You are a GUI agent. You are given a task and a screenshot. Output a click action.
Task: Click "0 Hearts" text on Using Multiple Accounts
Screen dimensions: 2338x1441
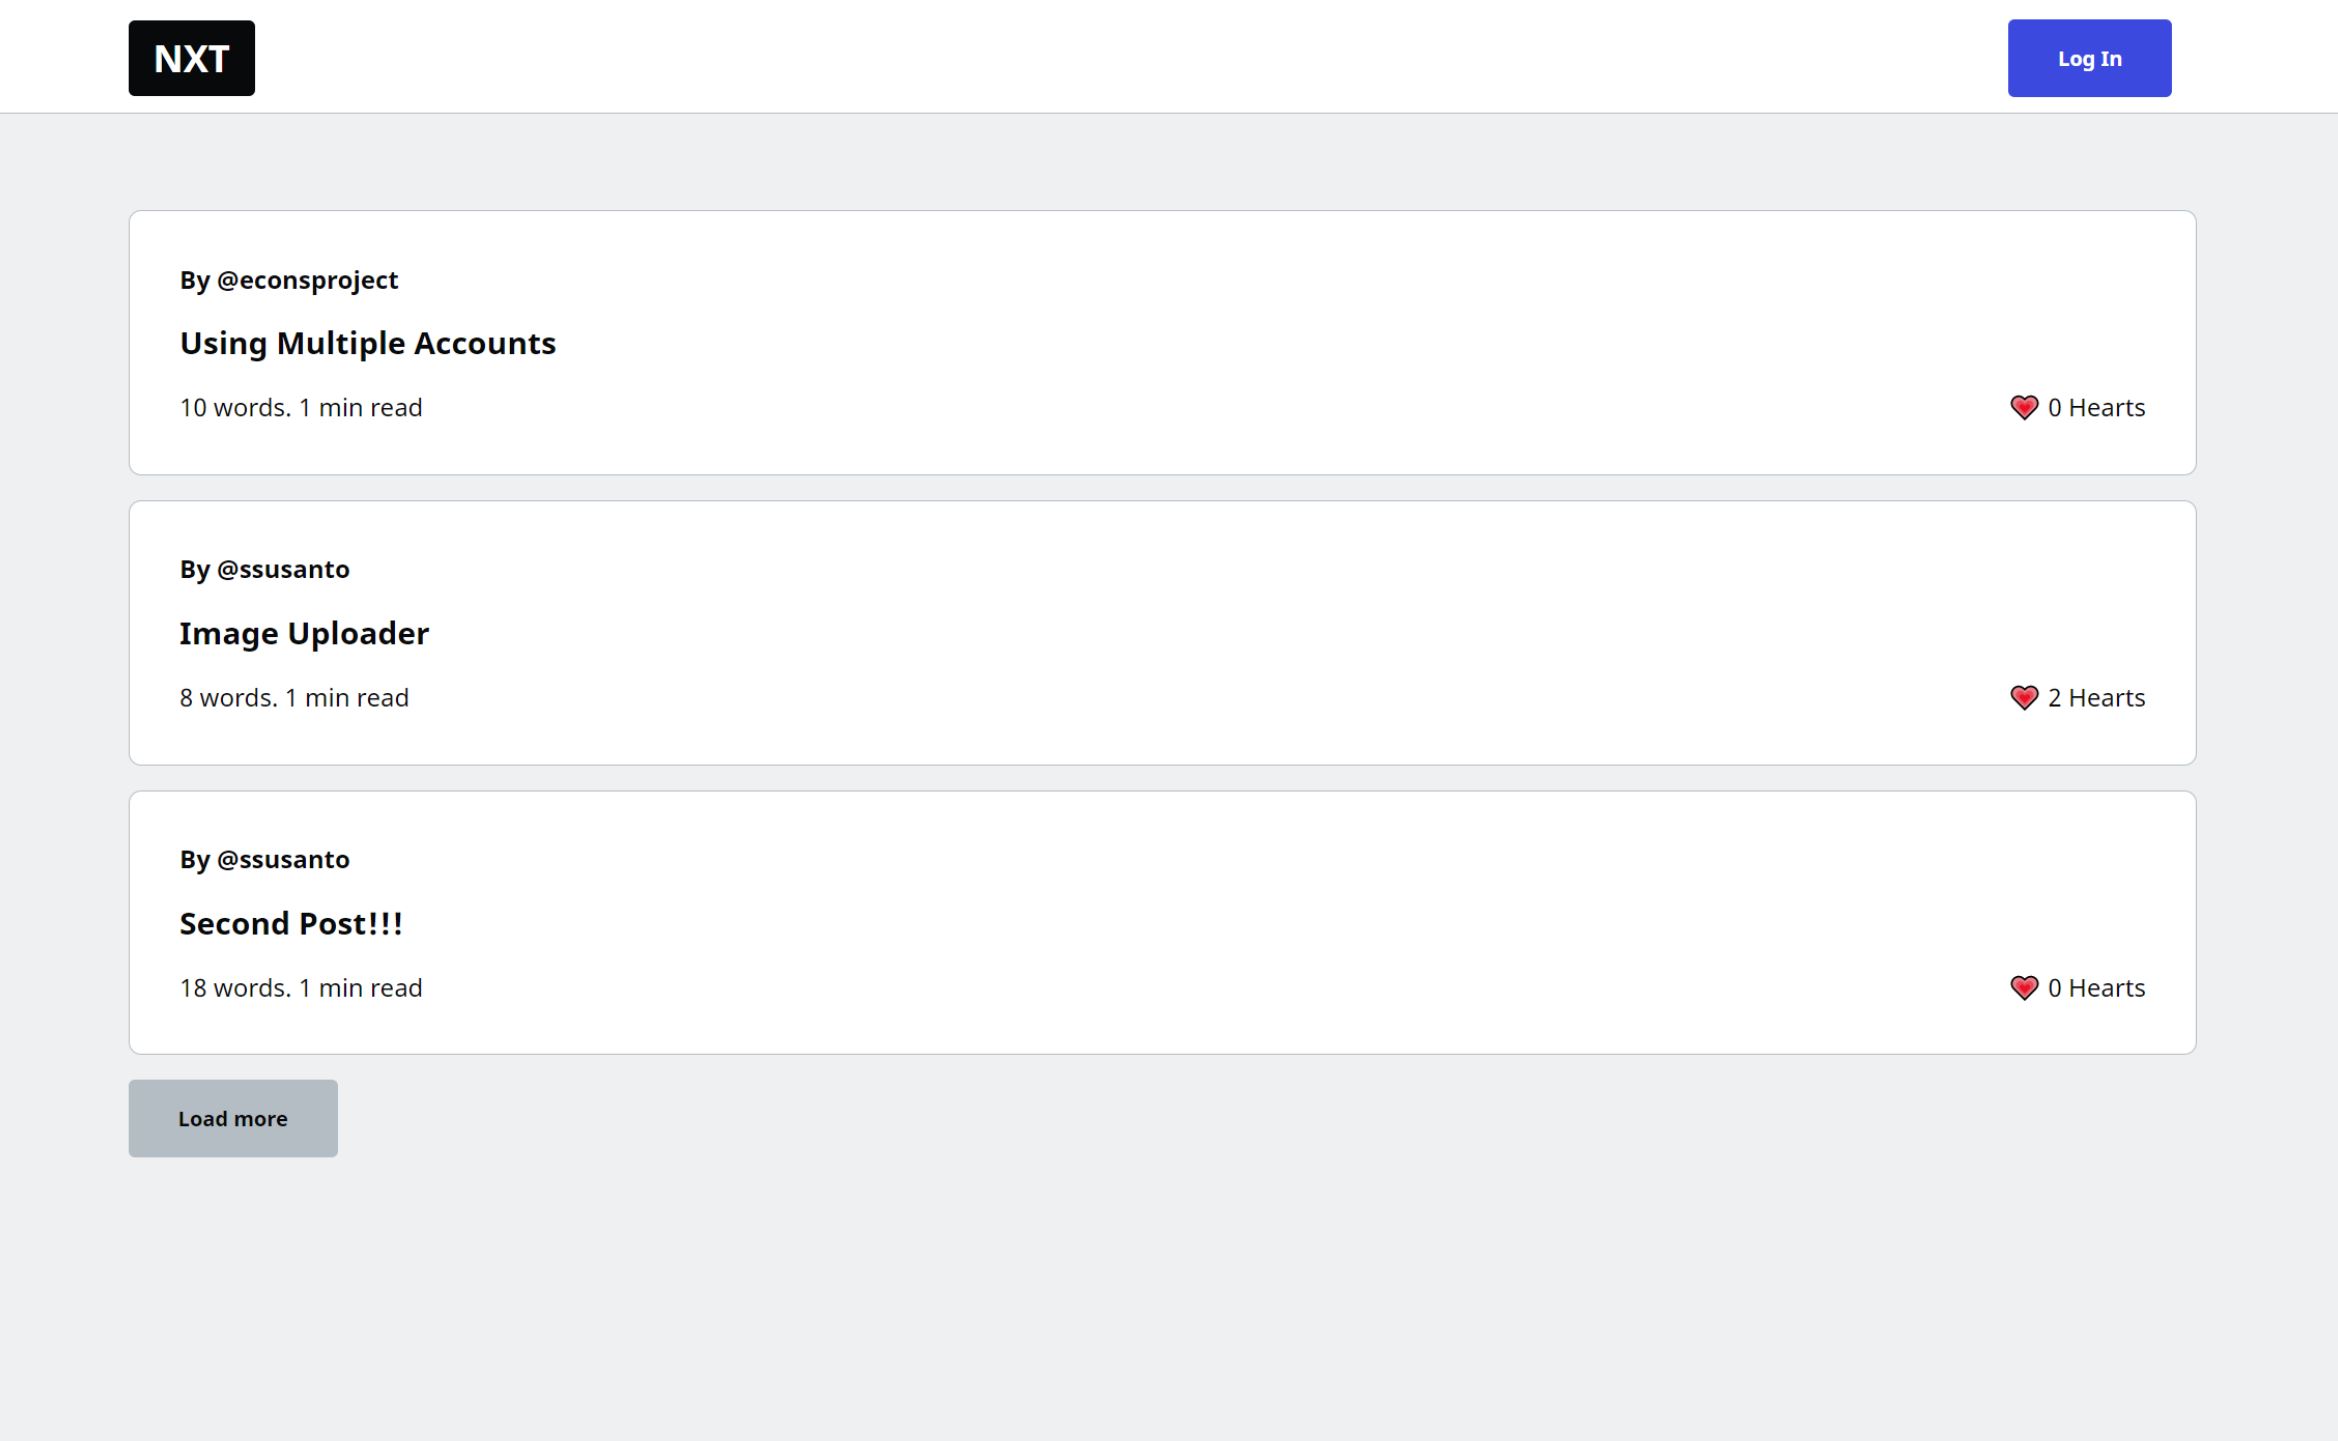2096,408
